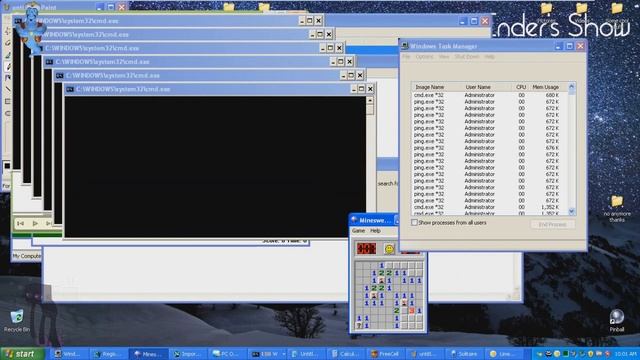Click the Task Manager process list scroll-down arrow

coord(571,211)
